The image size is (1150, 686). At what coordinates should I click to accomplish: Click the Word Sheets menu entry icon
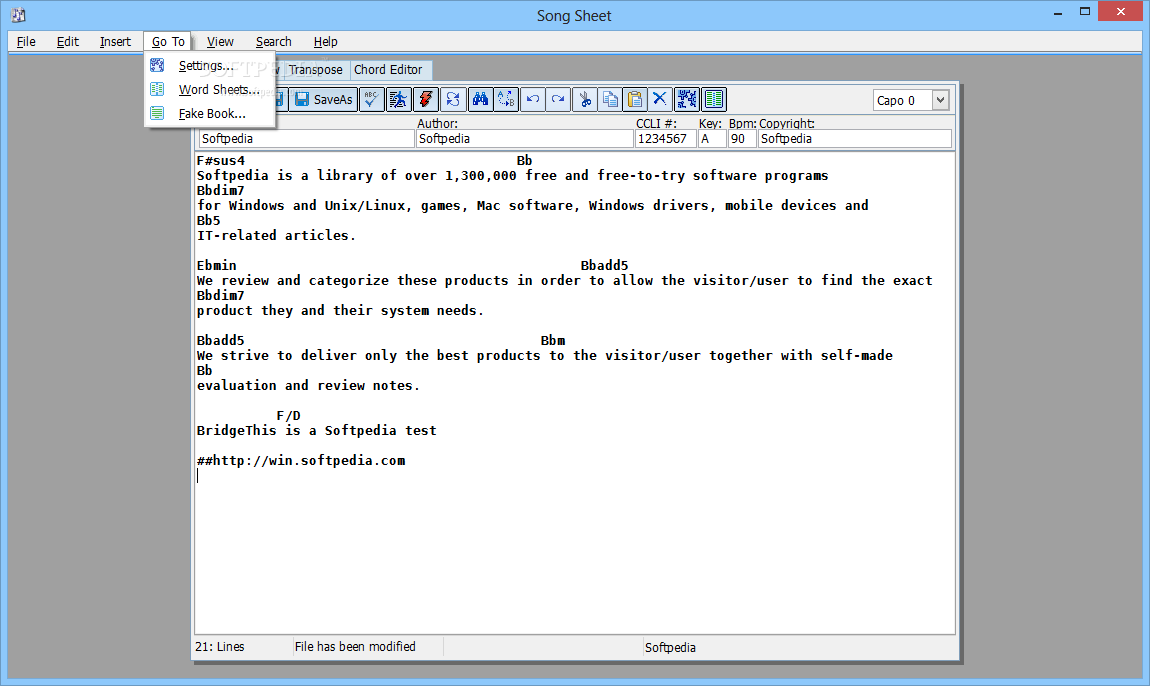click(x=157, y=90)
